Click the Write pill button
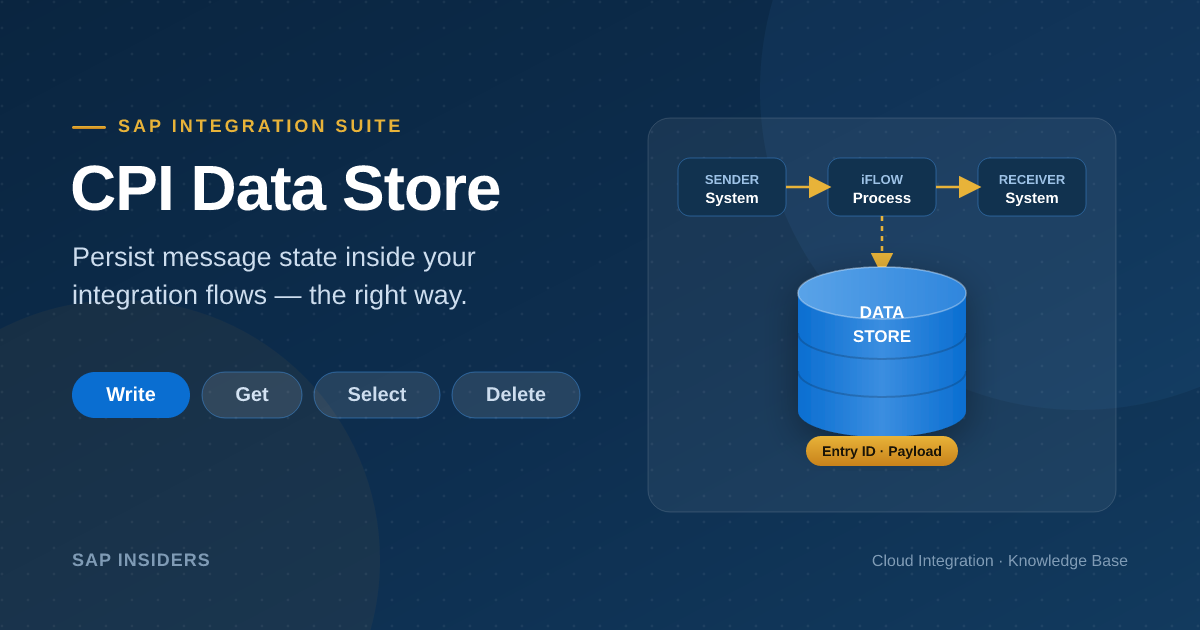Screen dimensions: 1200x630 (131, 395)
